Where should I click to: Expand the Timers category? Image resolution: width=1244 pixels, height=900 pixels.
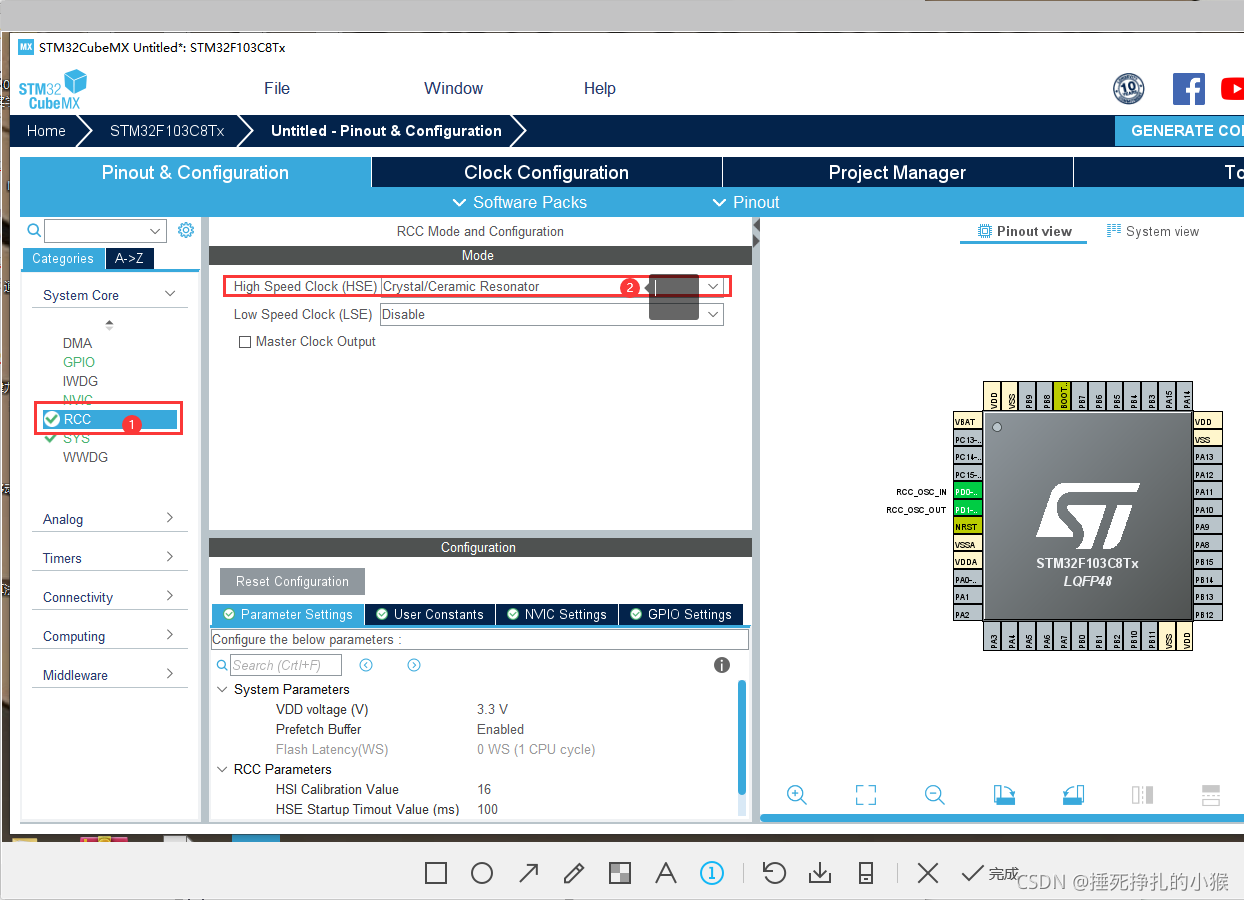pos(170,557)
